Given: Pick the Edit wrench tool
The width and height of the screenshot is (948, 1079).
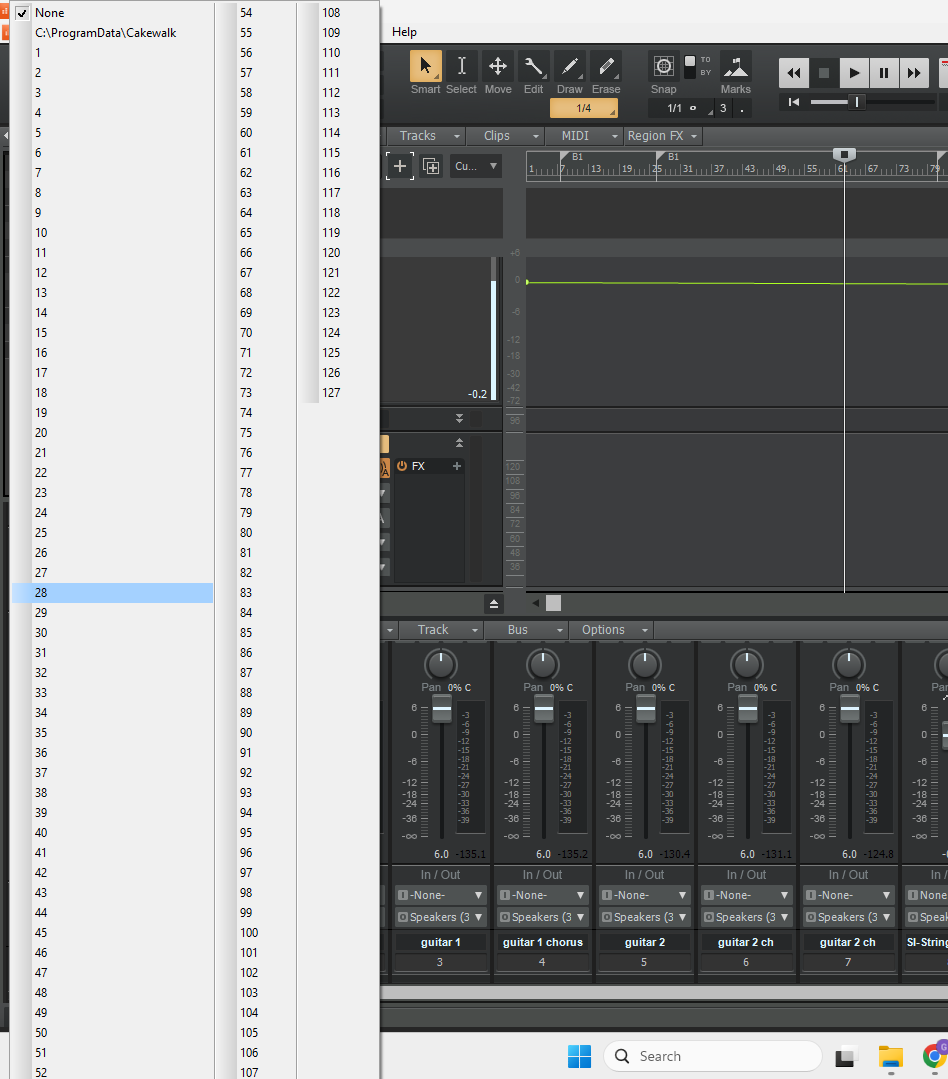Looking at the screenshot, I should (x=533, y=67).
